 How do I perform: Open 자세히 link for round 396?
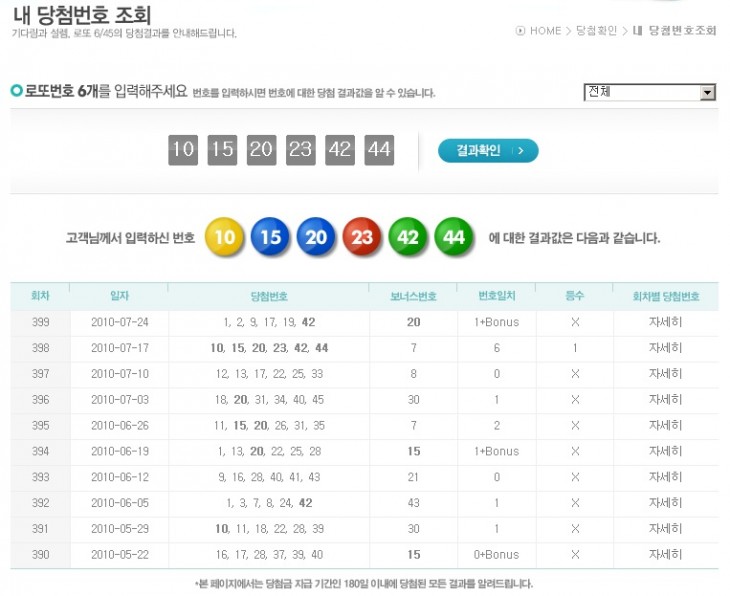tap(665, 400)
